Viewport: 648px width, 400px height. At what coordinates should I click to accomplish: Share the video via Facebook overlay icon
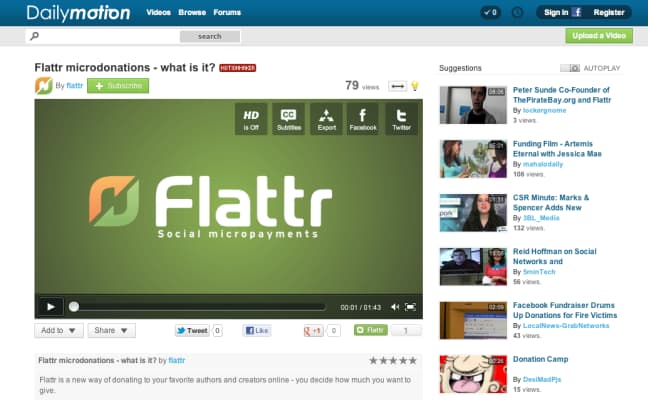363,118
